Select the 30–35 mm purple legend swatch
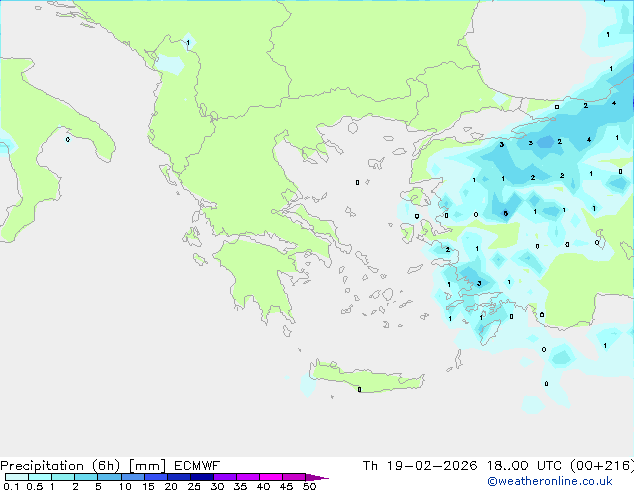The height and width of the screenshot is (490, 634). [225, 477]
